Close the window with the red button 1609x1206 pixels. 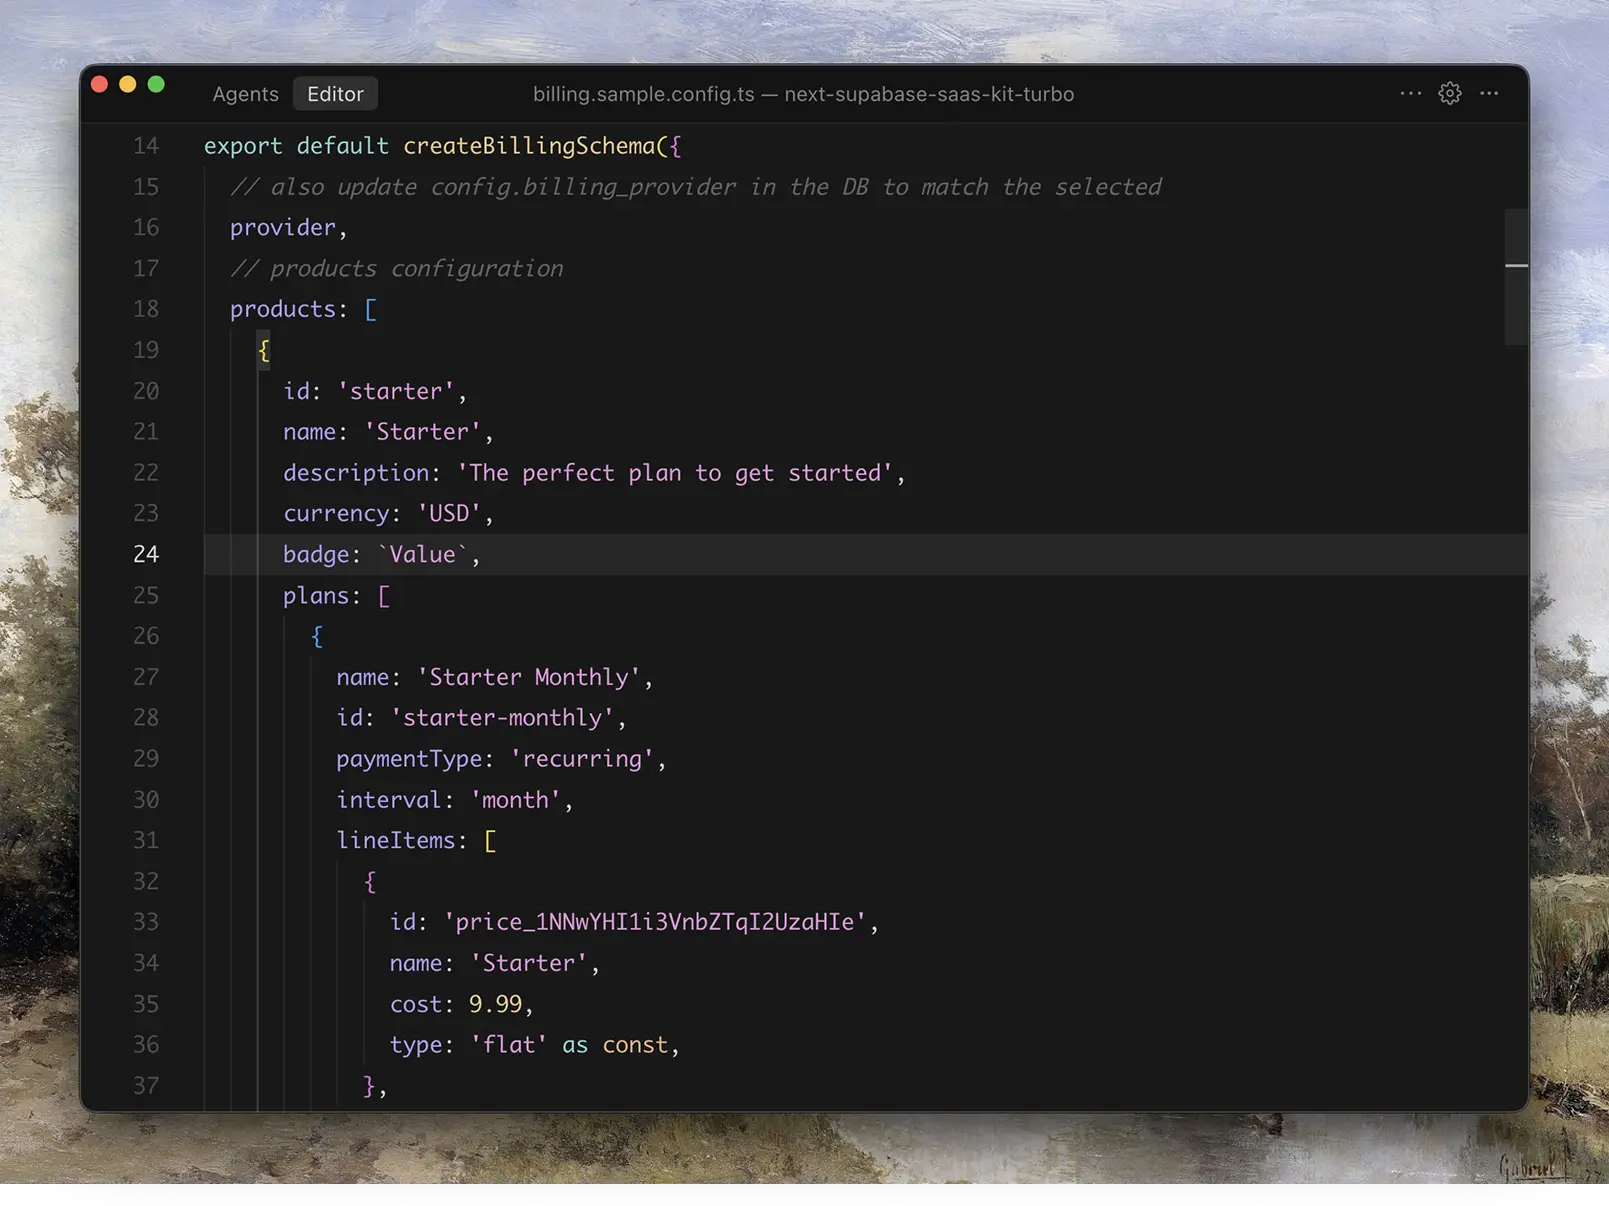99,85
